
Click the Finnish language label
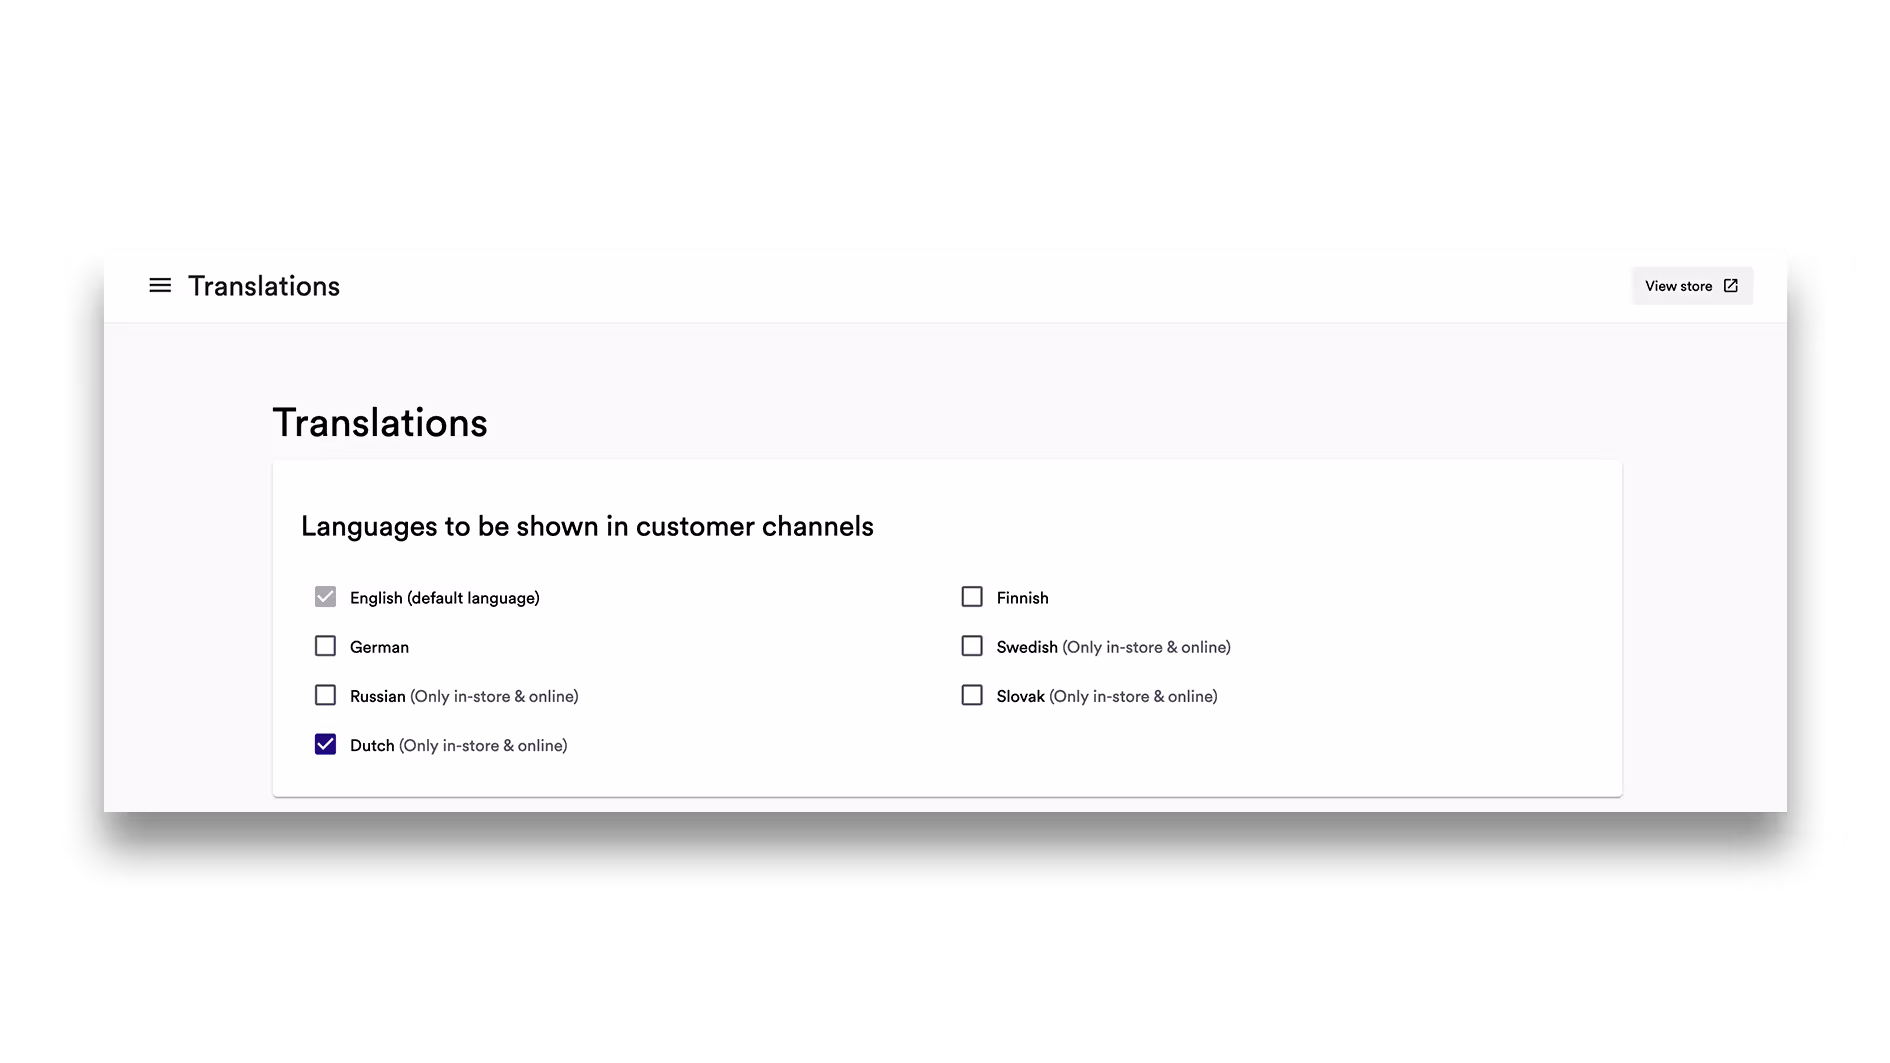1023,597
